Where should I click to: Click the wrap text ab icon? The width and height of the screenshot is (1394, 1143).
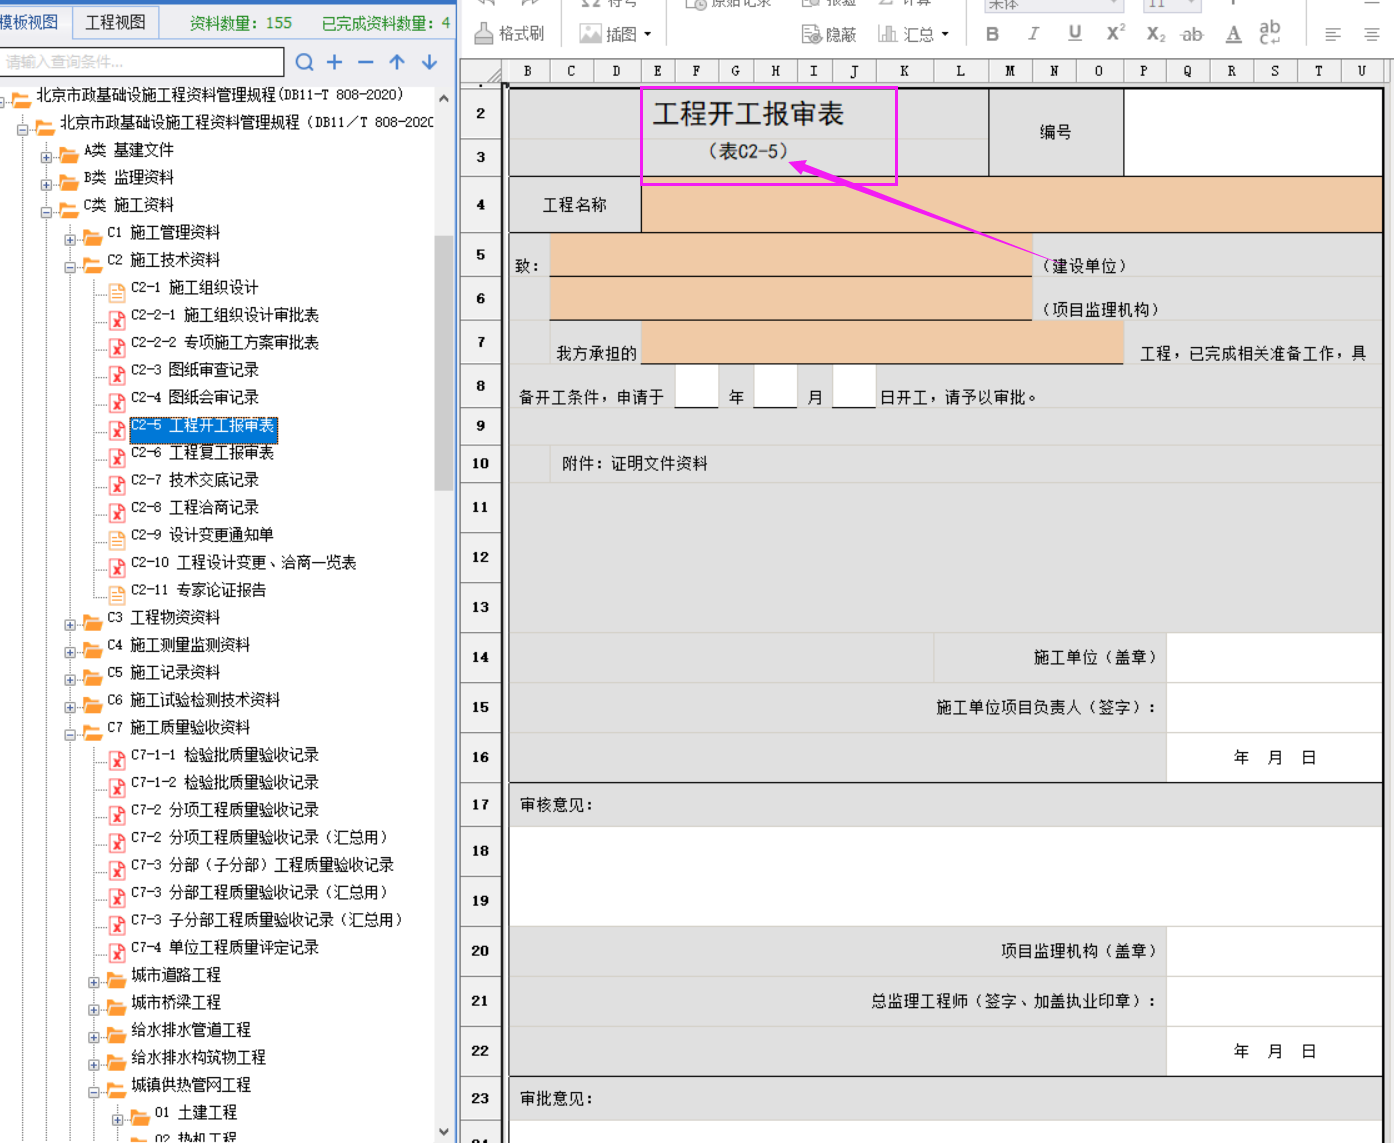1270,32
